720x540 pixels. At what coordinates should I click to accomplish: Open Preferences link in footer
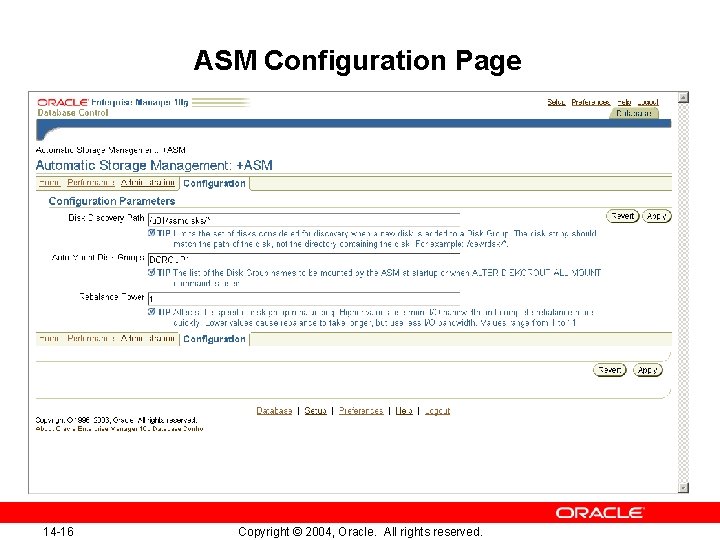point(361,411)
